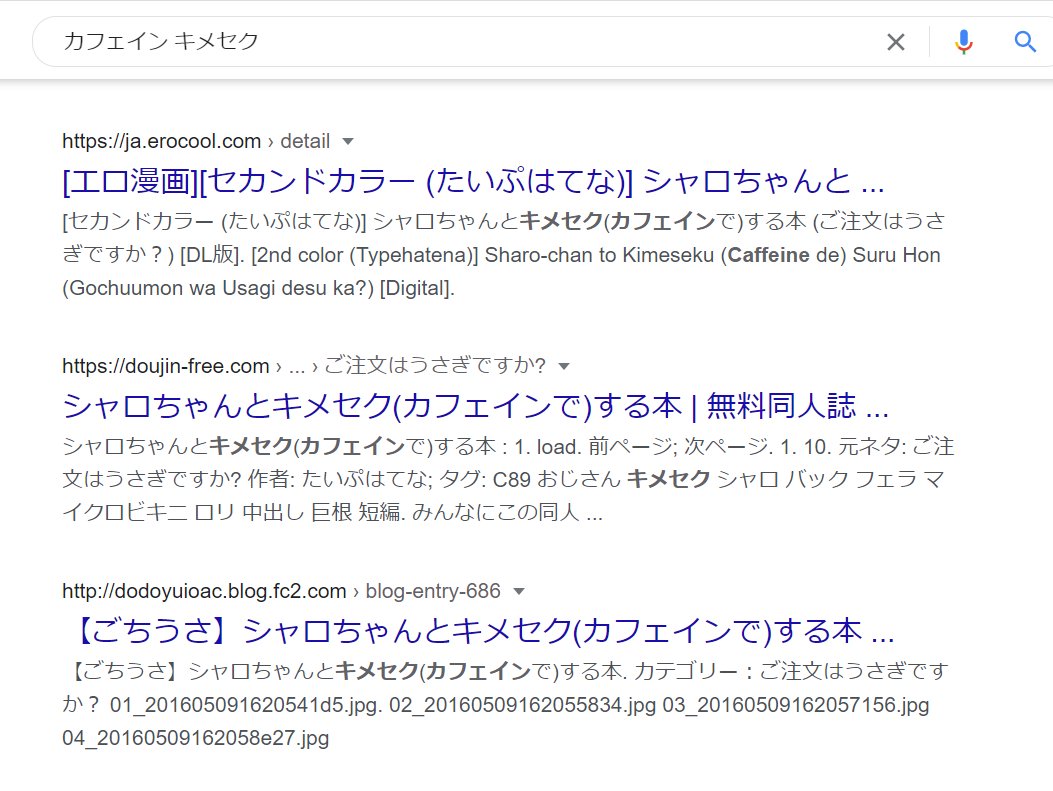Viewport: 1053px width, 791px height.
Task: Focus the search query input field
Action: tap(463, 42)
